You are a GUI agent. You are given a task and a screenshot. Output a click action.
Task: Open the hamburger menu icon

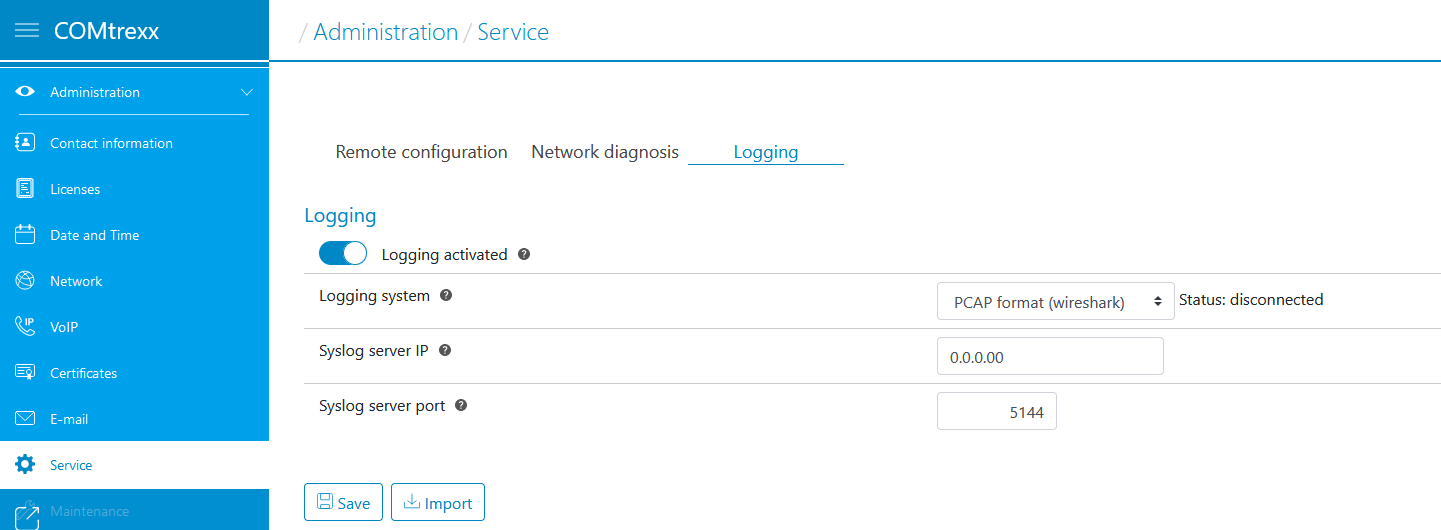(x=27, y=31)
